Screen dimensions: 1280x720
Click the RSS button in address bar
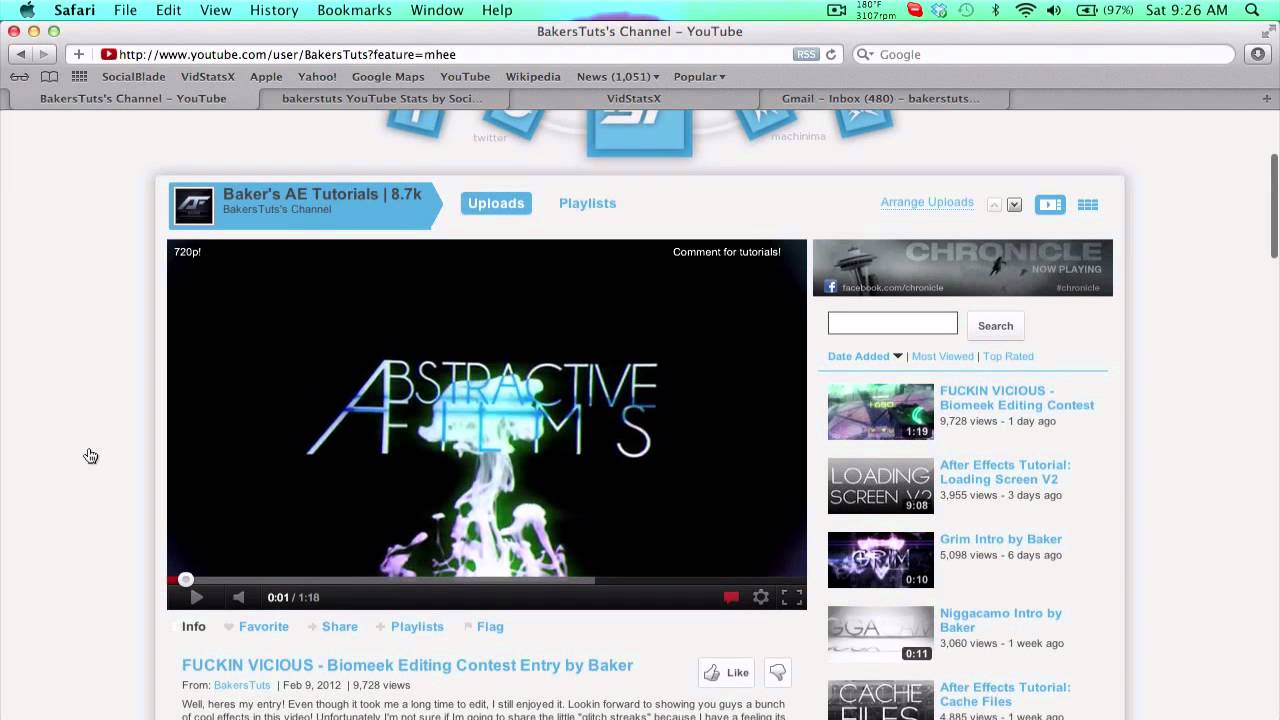[806, 54]
